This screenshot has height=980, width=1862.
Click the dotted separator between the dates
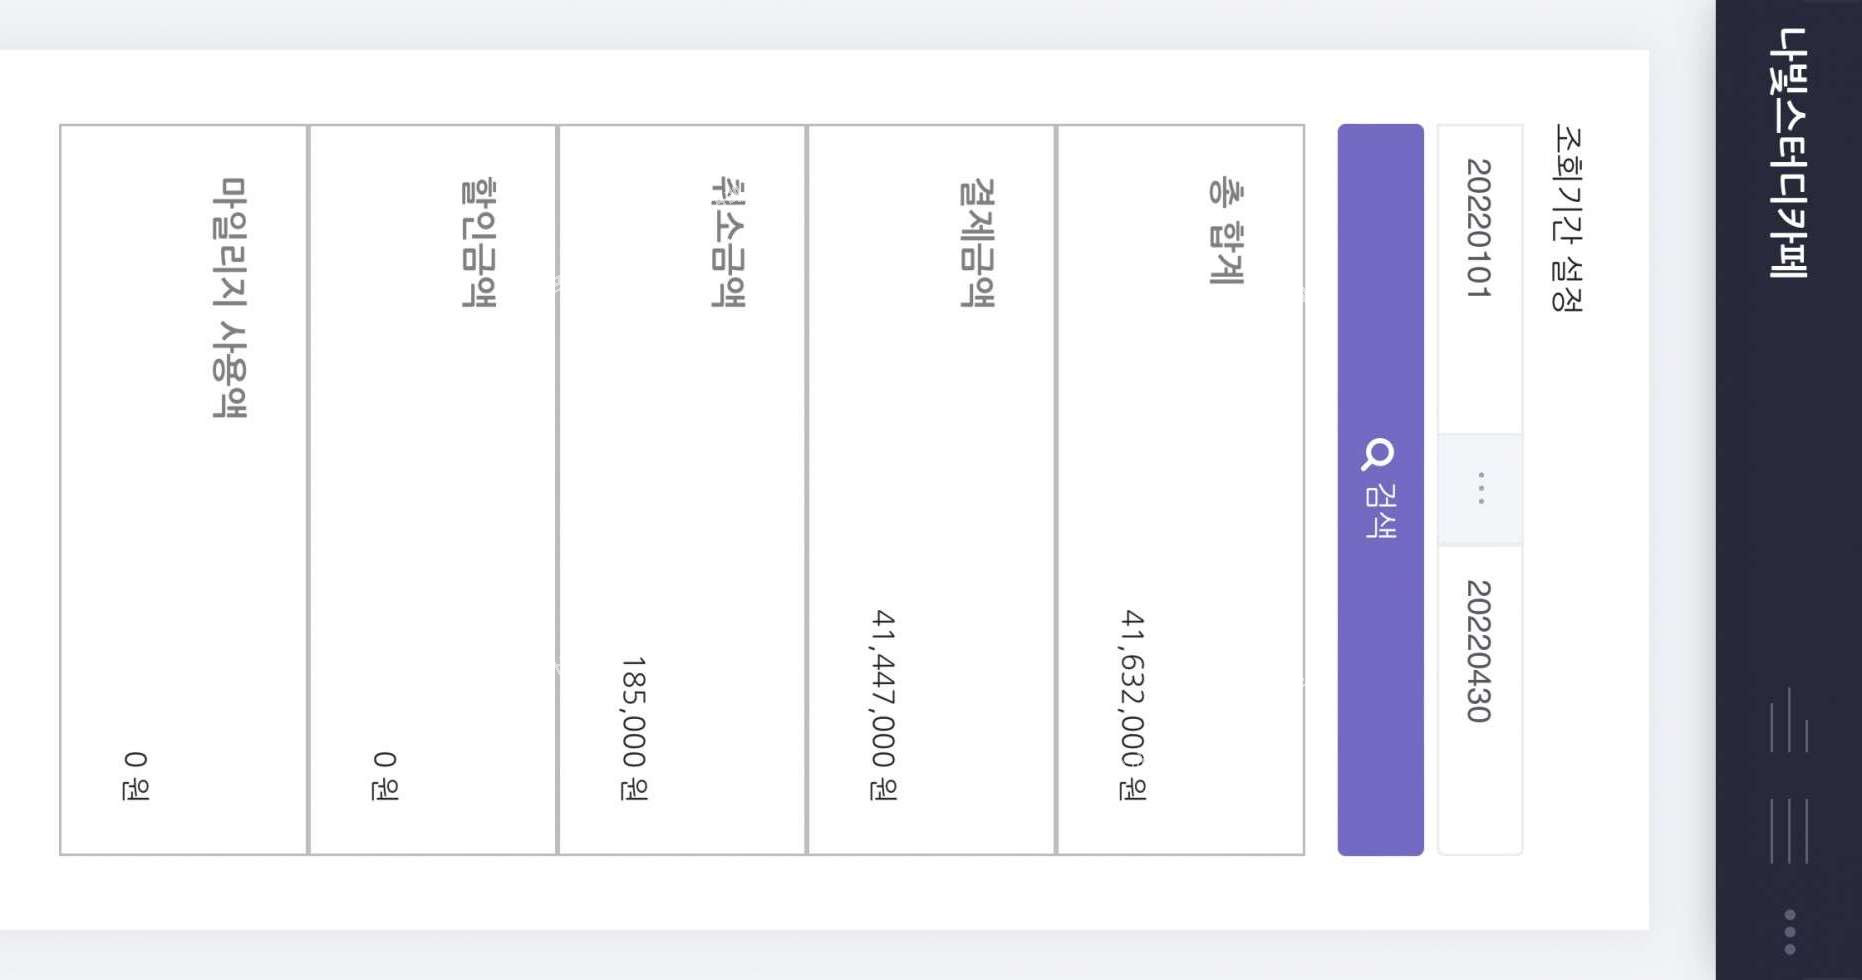[x=1480, y=489]
